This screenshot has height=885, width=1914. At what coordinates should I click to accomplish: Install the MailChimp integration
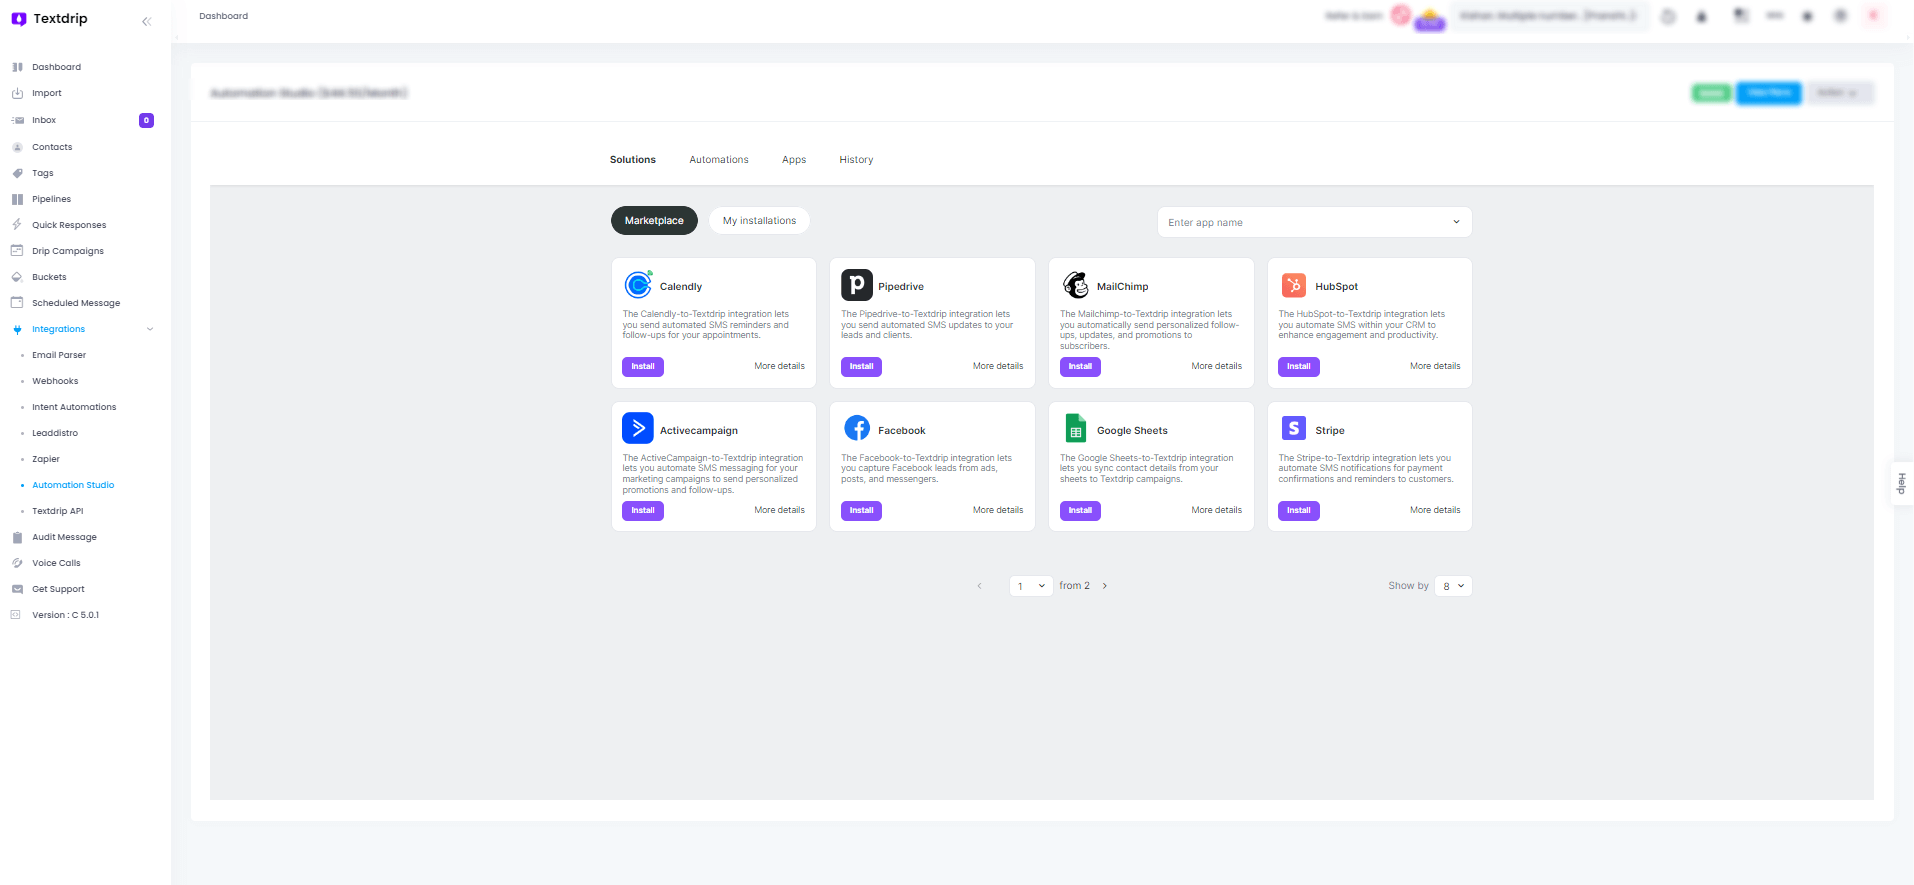[x=1080, y=367]
